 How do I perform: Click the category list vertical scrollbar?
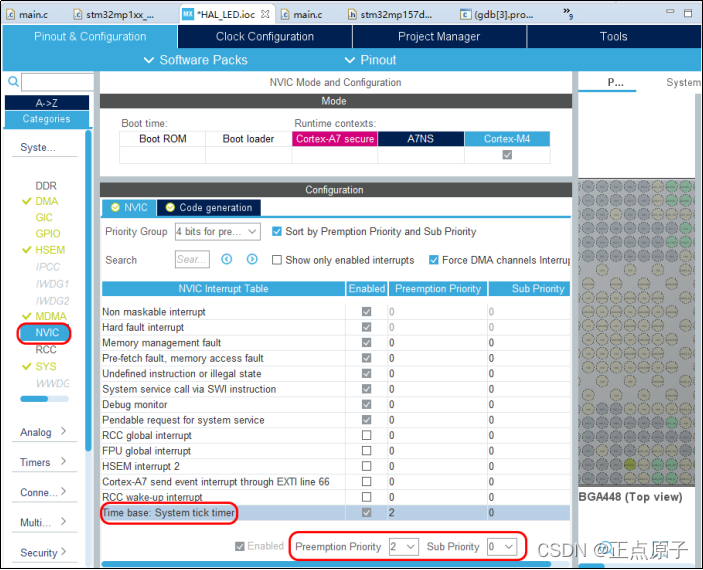88,292
